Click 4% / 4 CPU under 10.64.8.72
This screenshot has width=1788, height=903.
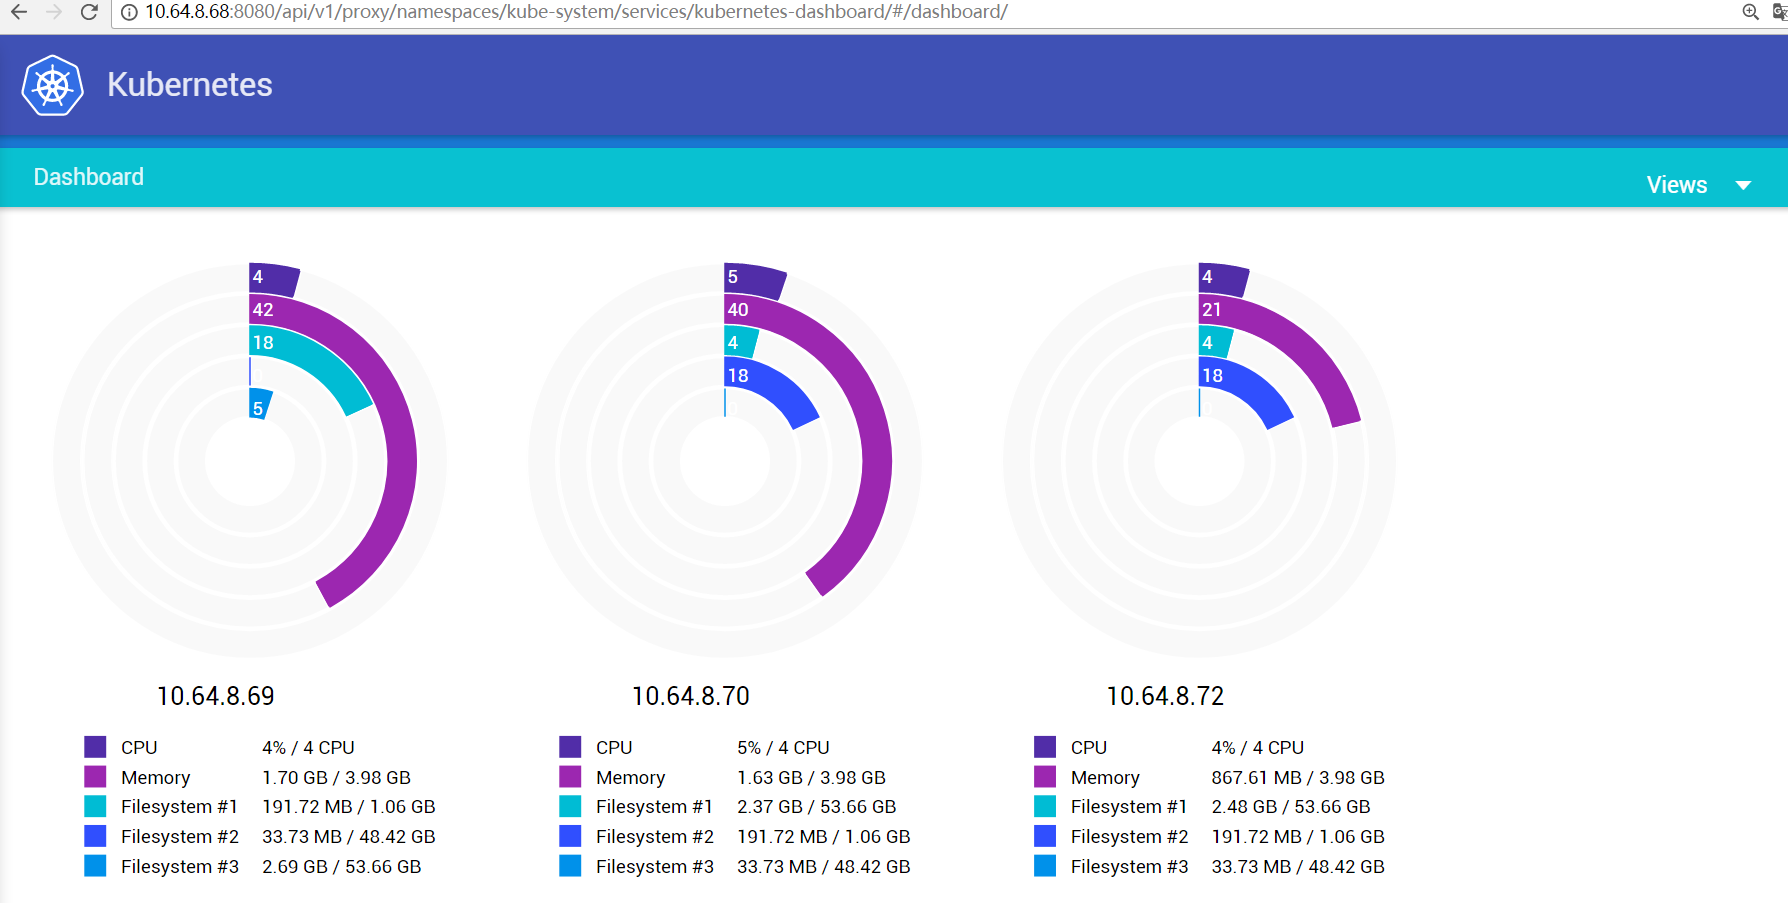[1258, 747]
